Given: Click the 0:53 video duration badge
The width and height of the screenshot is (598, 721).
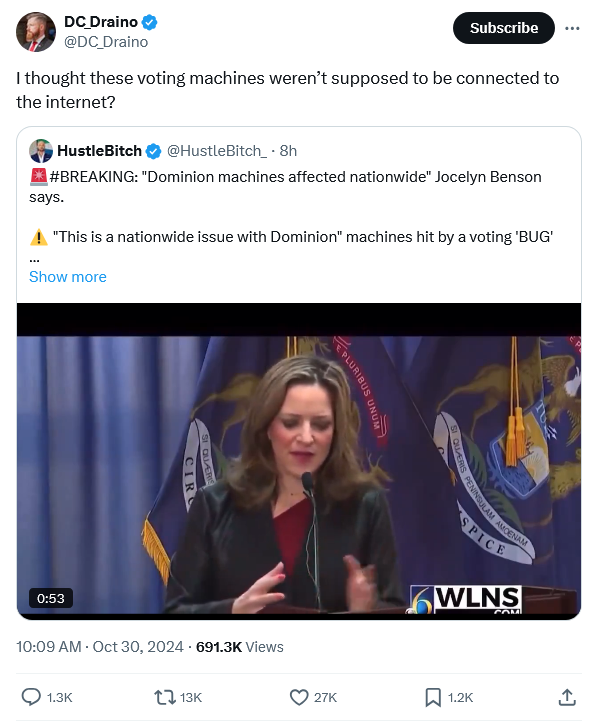Looking at the screenshot, I should tap(51, 598).
